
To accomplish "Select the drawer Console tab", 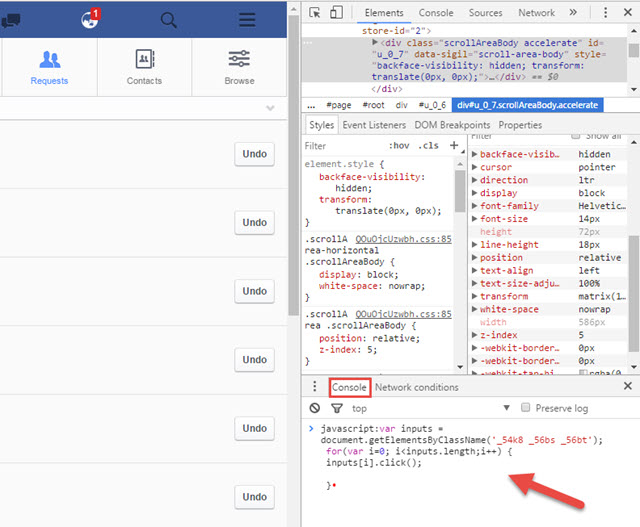I will (349, 387).
